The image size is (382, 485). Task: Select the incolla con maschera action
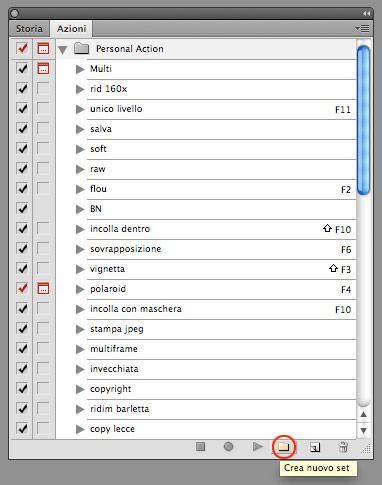coord(221,309)
